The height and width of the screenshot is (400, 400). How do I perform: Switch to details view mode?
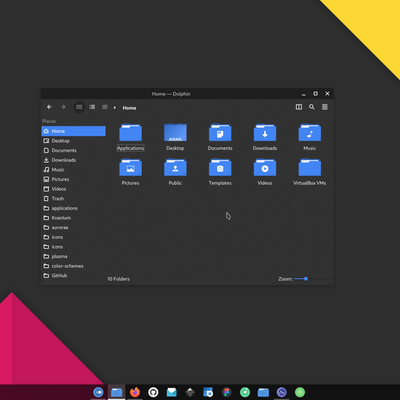pyautogui.click(x=105, y=107)
